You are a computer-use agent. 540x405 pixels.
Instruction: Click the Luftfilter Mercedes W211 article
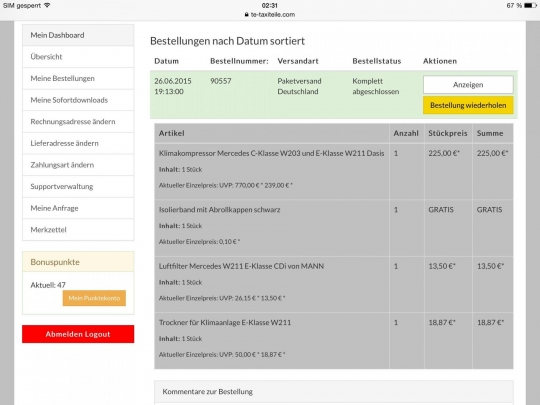click(241, 266)
